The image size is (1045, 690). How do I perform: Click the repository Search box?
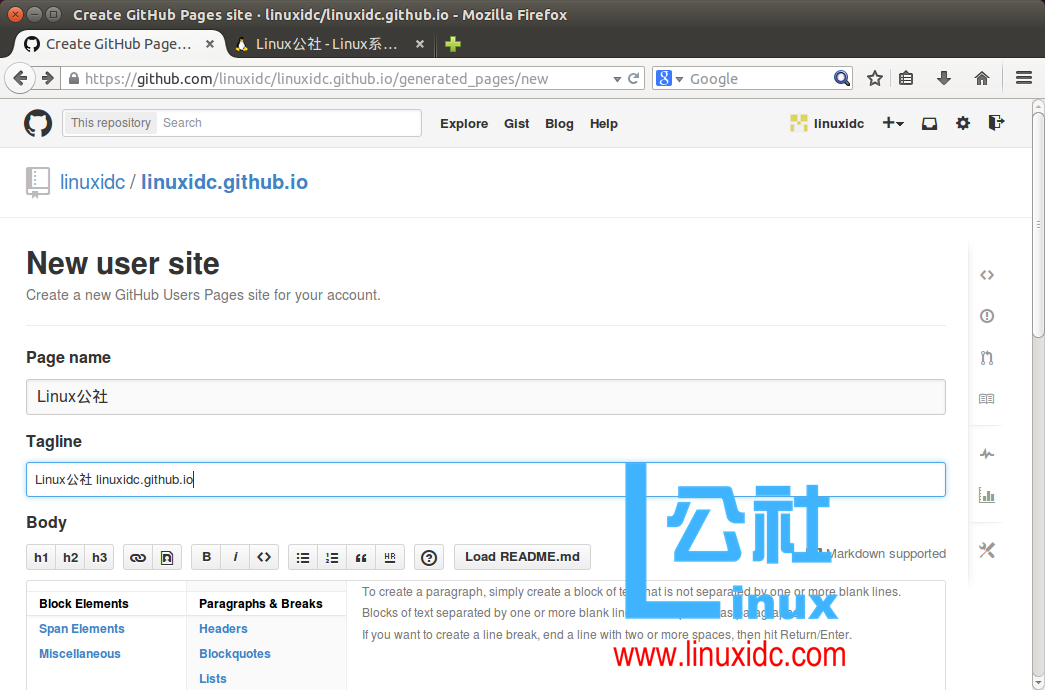[289, 123]
